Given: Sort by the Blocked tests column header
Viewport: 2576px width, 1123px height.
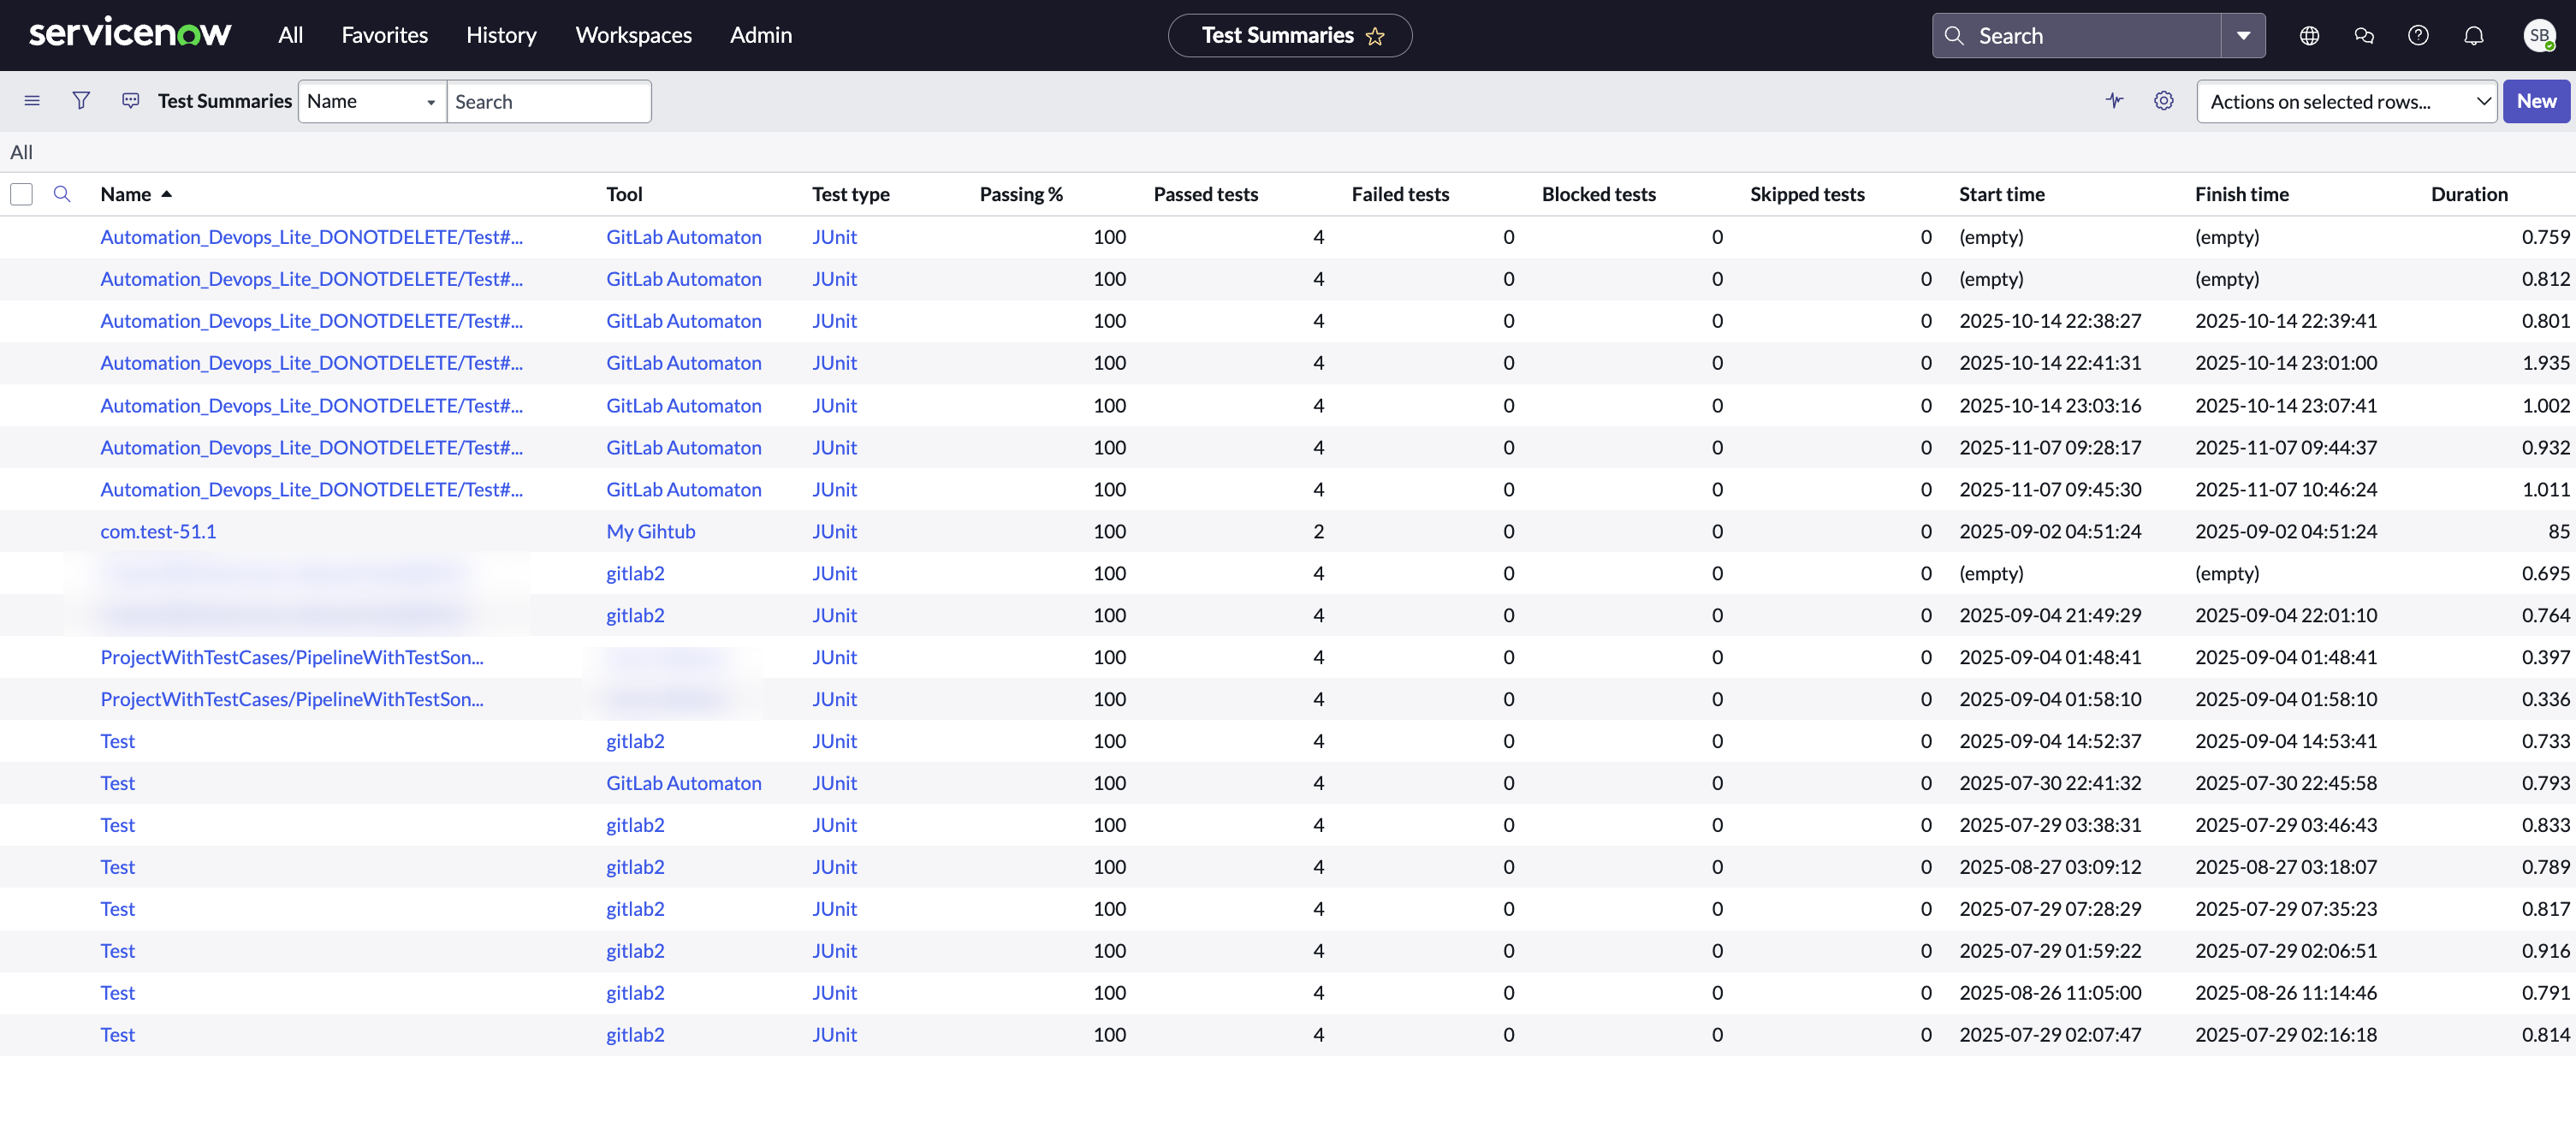Looking at the screenshot, I should click(x=1598, y=194).
